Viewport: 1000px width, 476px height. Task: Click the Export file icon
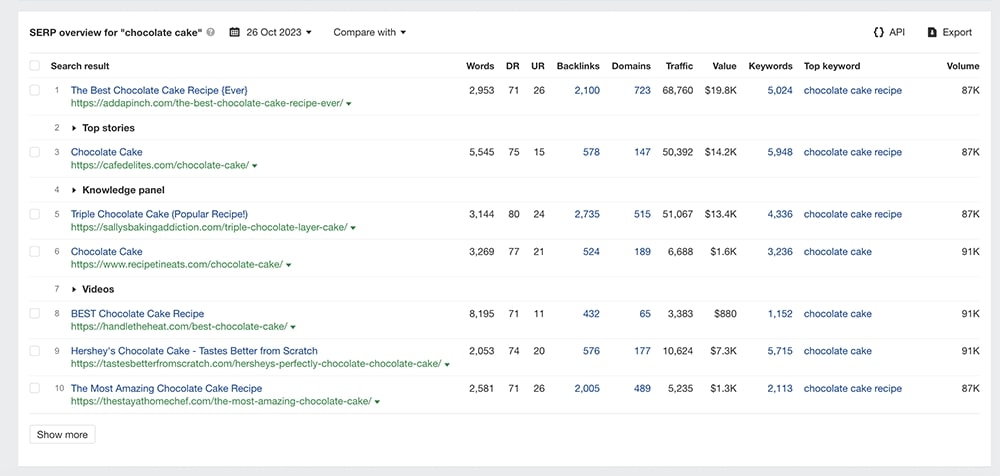pyautogui.click(x=932, y=32)
